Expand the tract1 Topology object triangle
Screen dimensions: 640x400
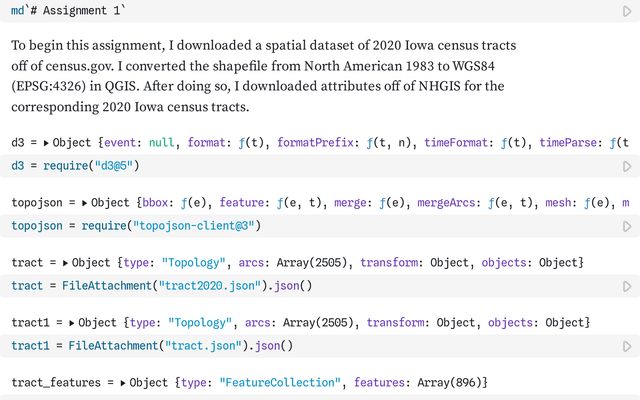click(x=72, y=323)
